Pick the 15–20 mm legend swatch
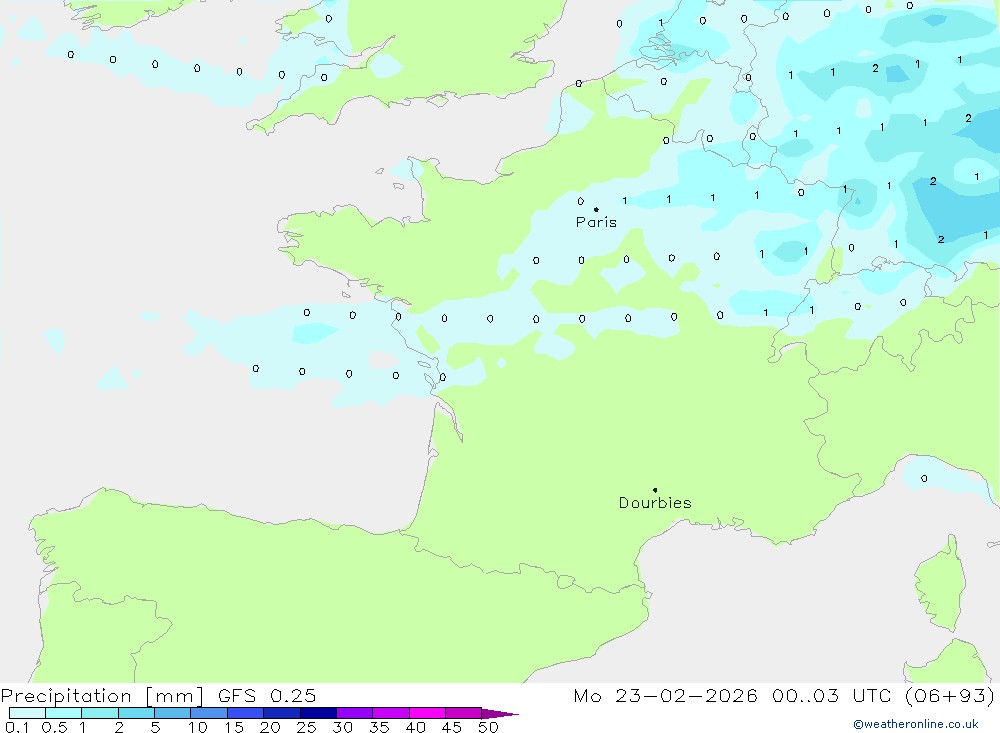Screen dimensions: 1000x733 click(x=246, y=713)
